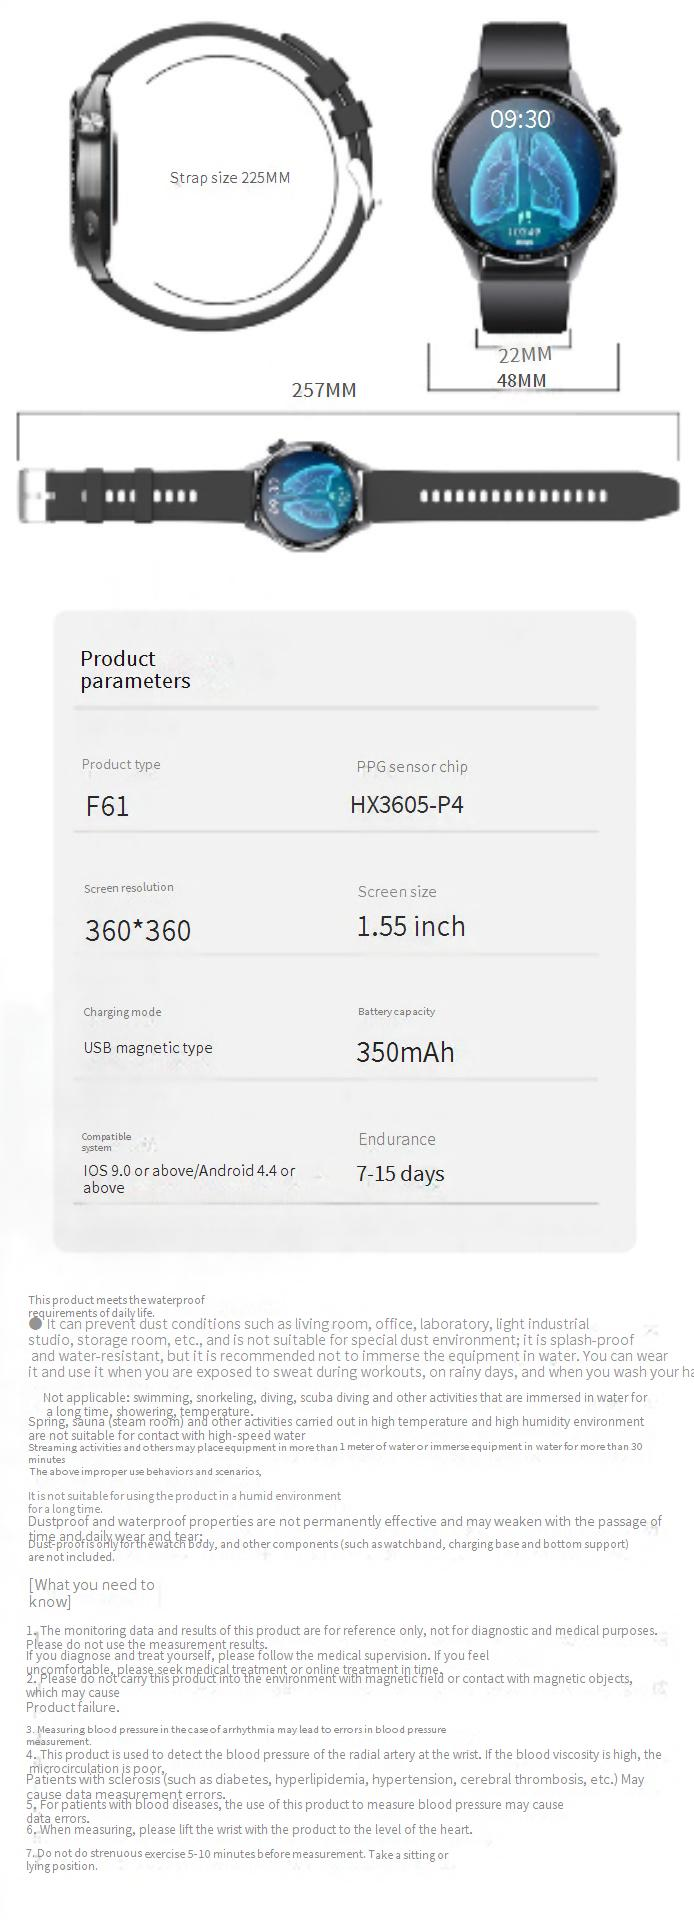The image size is (694, 1920).
Task: Click the 22MM width label
Action: [525, 355]
